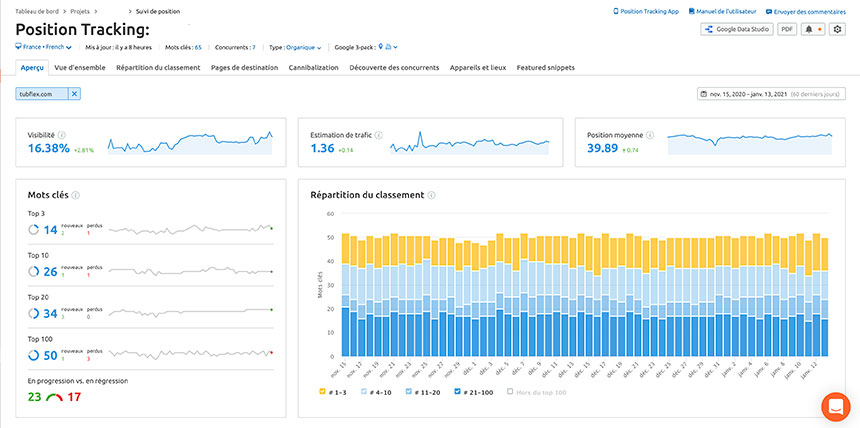Open the orange chat support bubble
Image resolution: width=860 pixels, height=428 pixels.
pos(834,406)
